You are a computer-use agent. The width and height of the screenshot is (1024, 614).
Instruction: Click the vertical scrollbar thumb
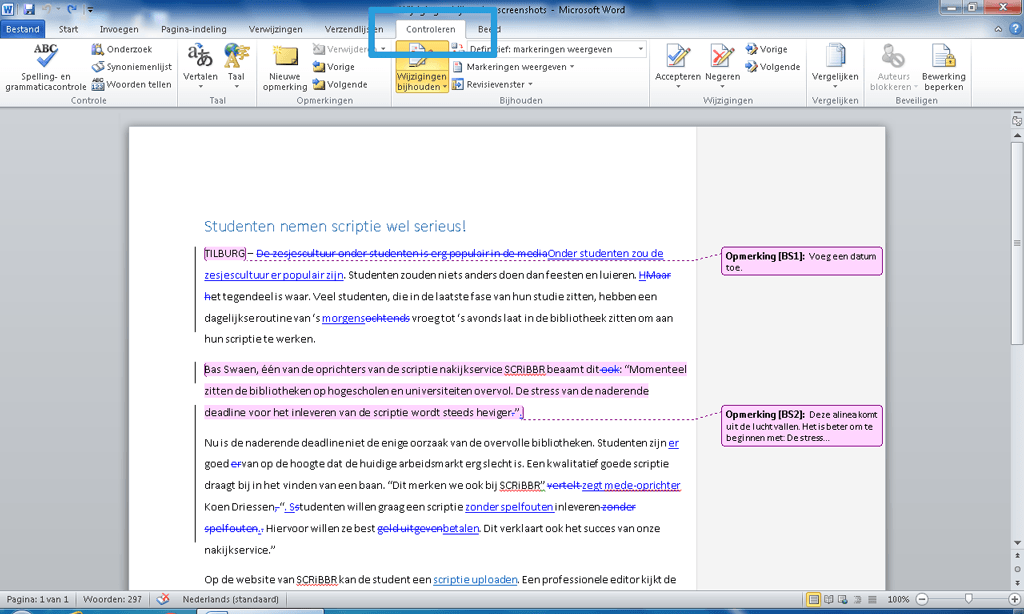pyautogui.click(x=1017, y=242)
